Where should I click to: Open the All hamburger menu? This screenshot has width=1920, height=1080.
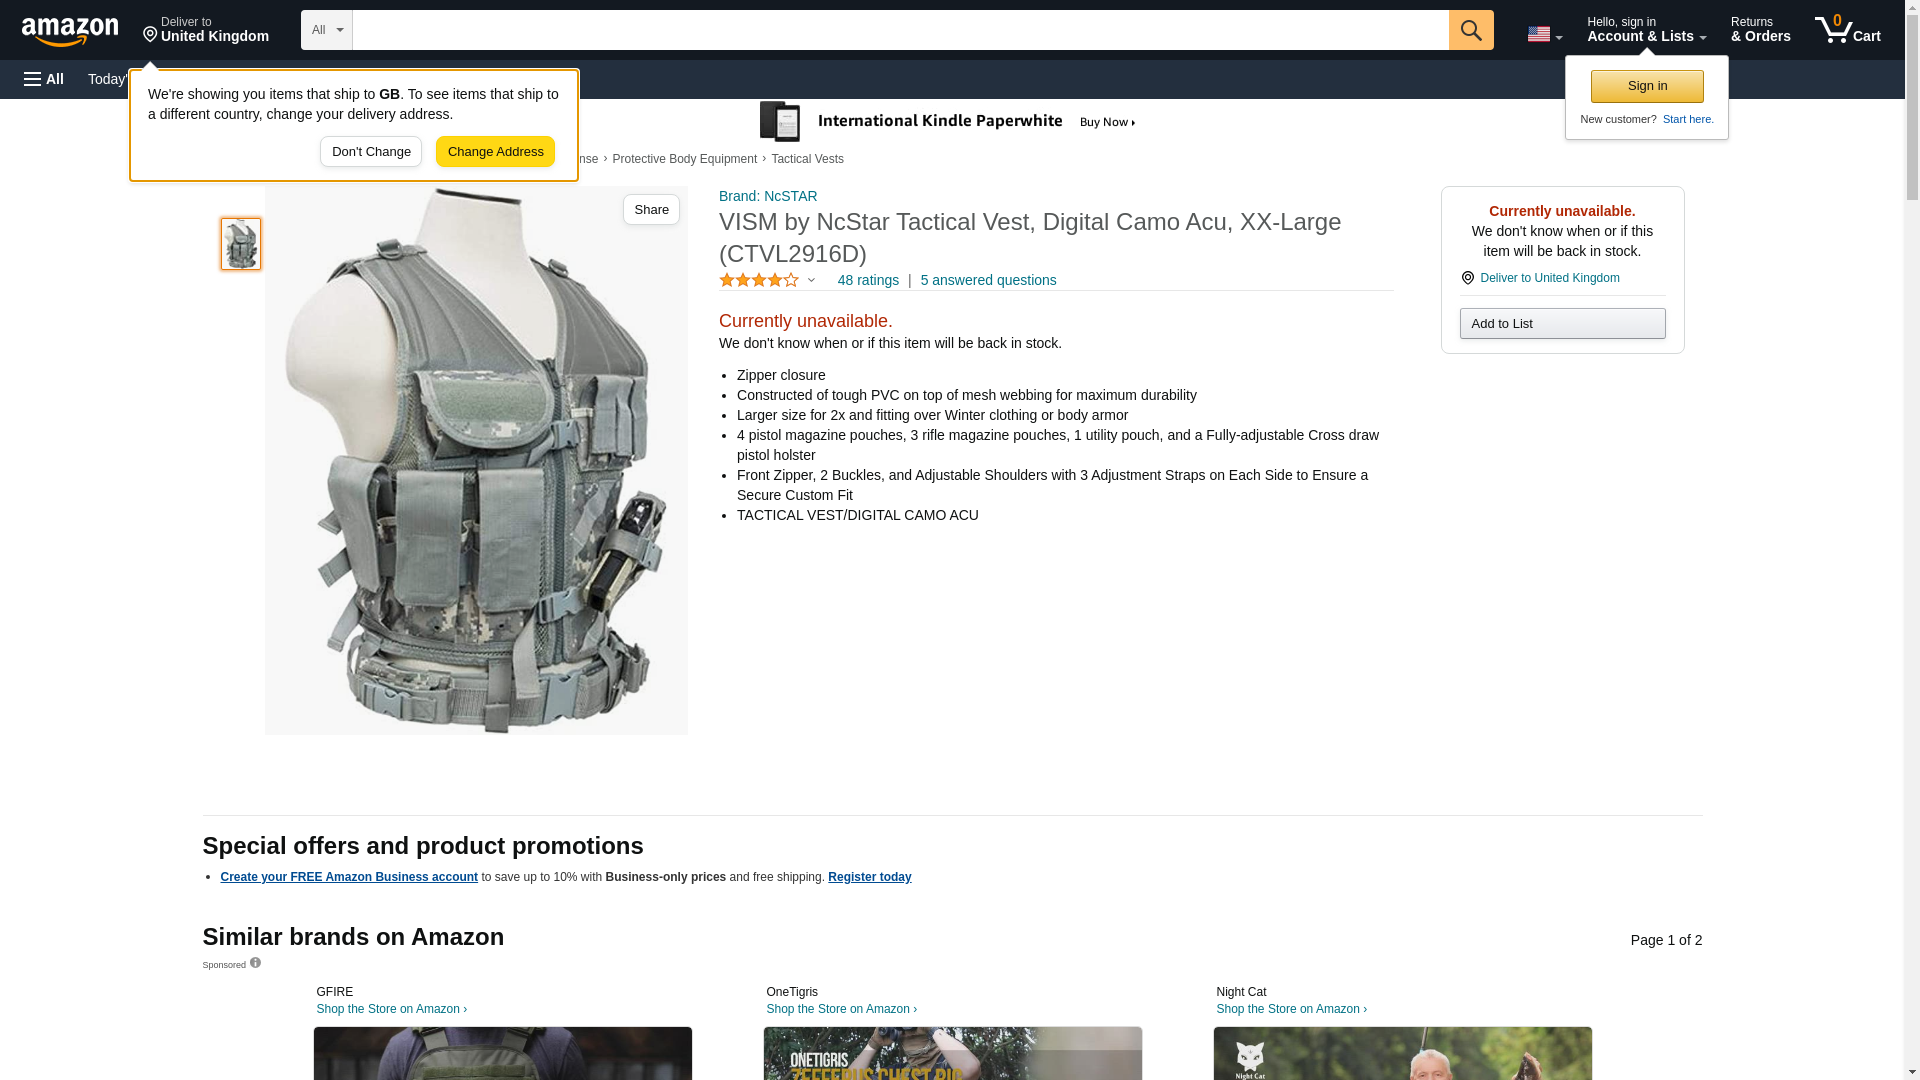(44, 79)
